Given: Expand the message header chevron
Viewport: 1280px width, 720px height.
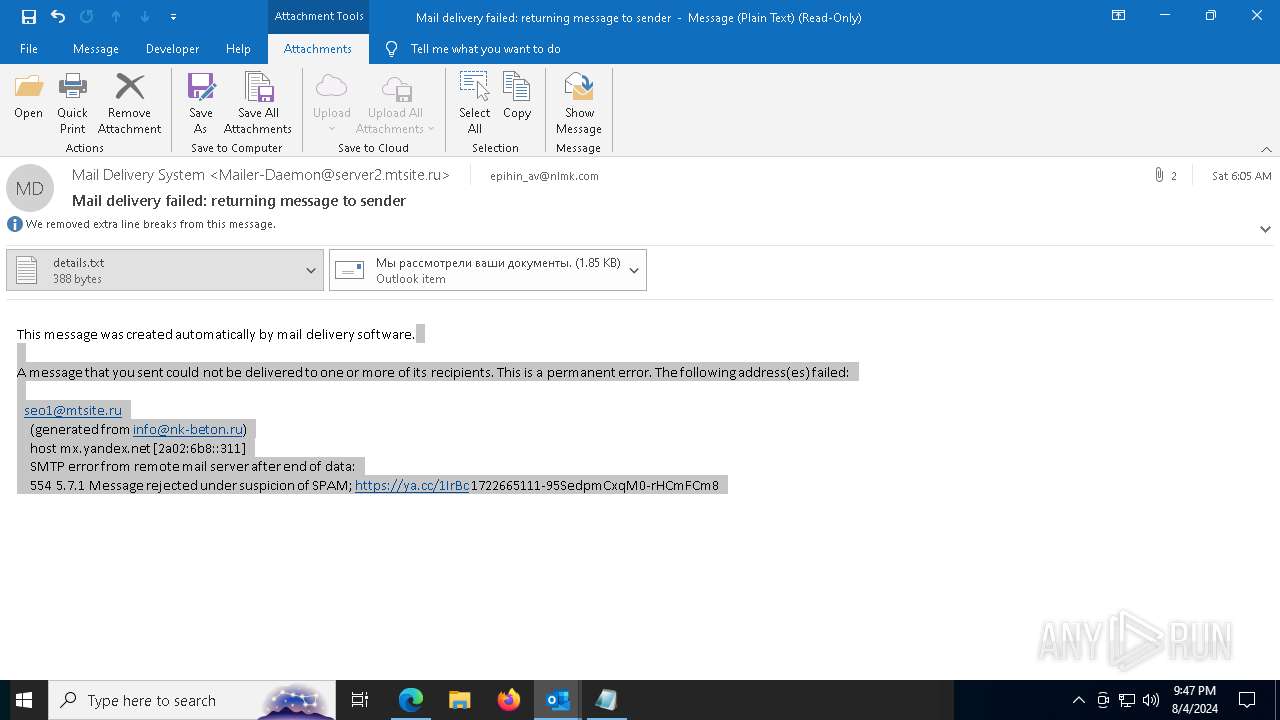Looking at the screenshot, I should (1265, 229).
